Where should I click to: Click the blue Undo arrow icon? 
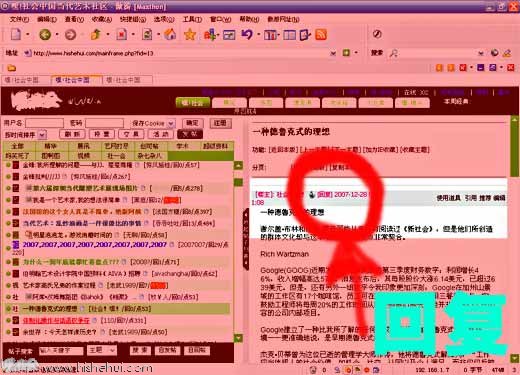click(x=247, y=34)
